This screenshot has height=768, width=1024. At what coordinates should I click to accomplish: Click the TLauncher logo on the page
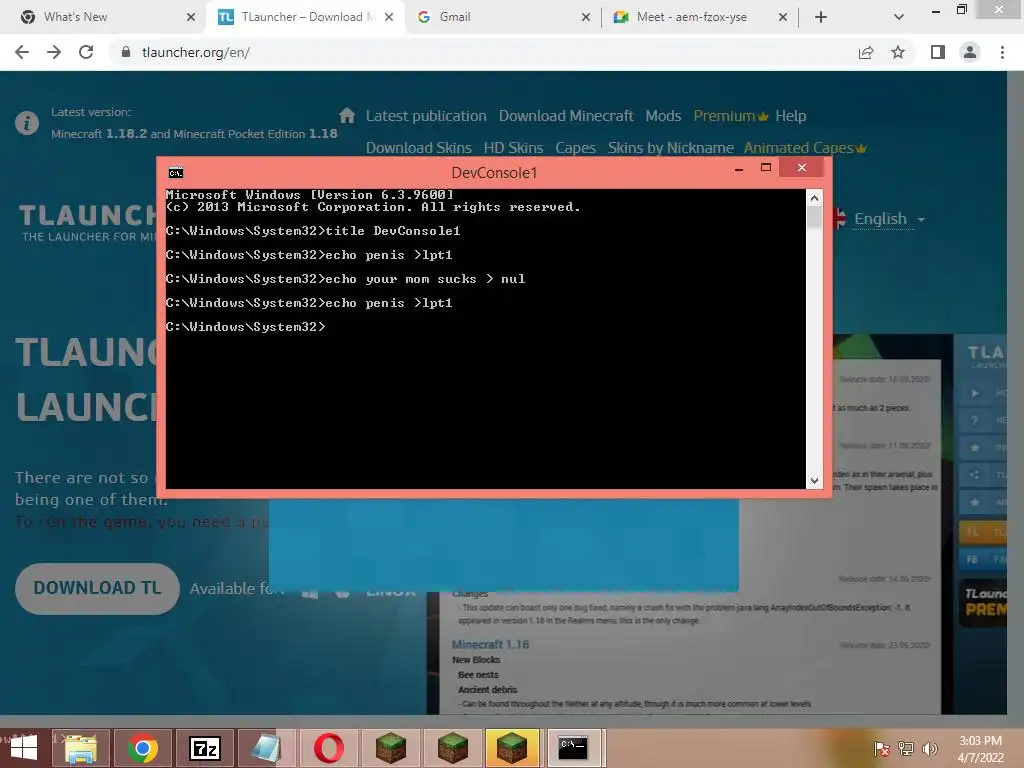click(87, 222)
